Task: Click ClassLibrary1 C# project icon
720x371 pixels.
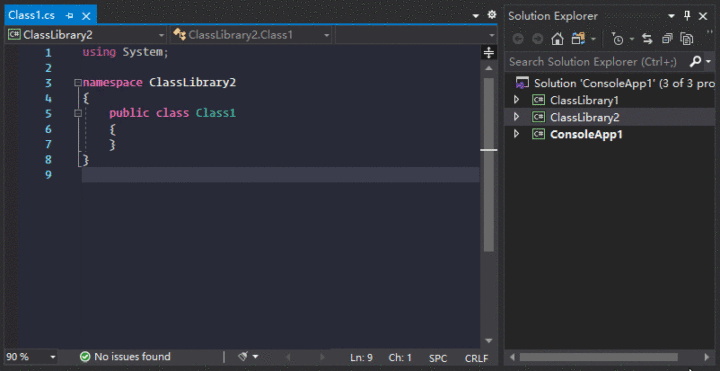Action: pos(538,100)
